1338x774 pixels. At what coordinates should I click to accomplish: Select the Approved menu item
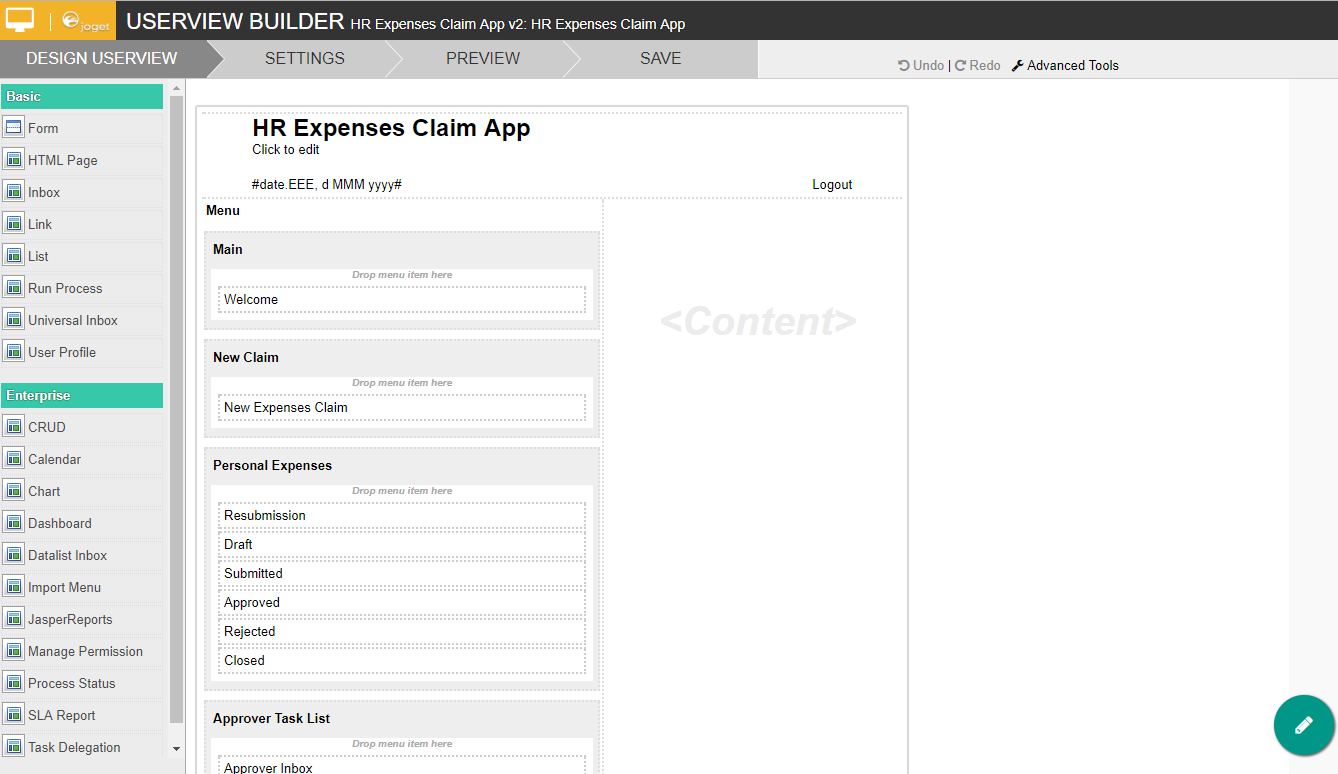[402, 602]
